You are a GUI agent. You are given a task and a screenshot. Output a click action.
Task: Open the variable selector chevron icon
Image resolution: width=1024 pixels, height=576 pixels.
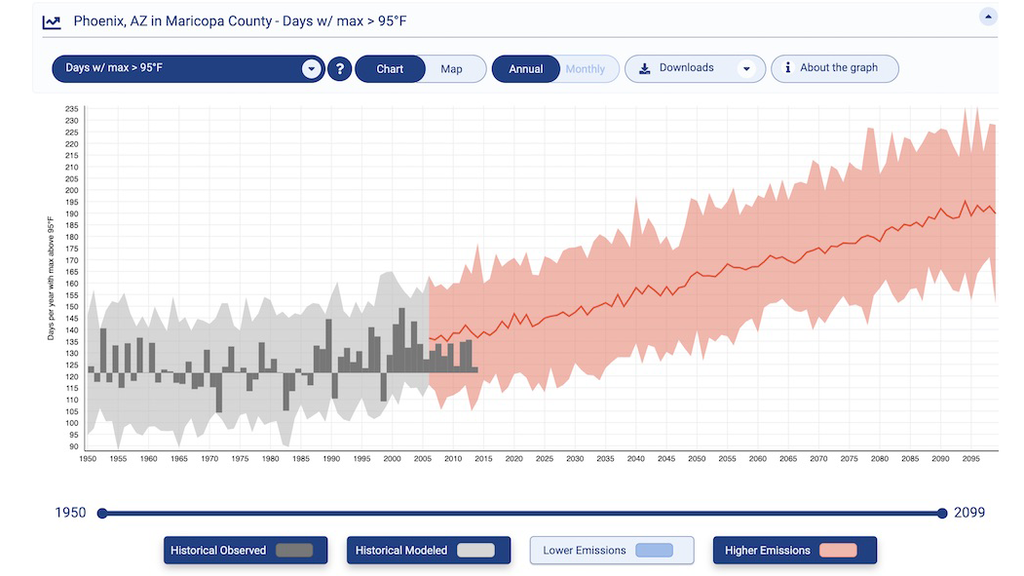311,68
